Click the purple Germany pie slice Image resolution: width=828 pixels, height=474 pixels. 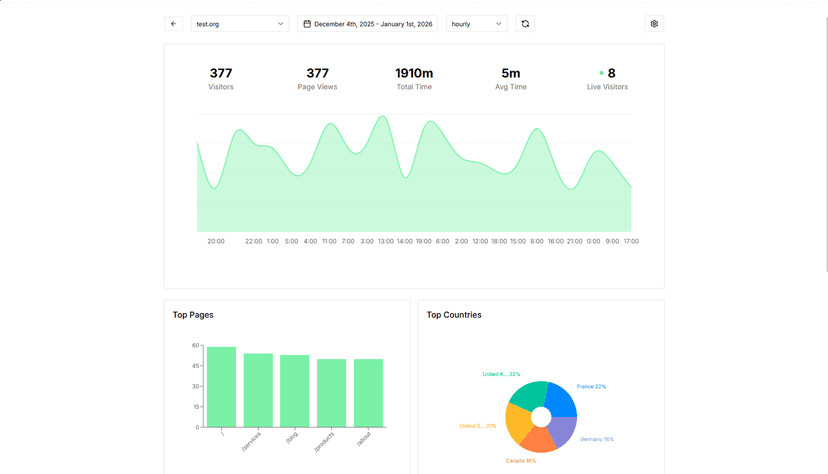[563, 430]
